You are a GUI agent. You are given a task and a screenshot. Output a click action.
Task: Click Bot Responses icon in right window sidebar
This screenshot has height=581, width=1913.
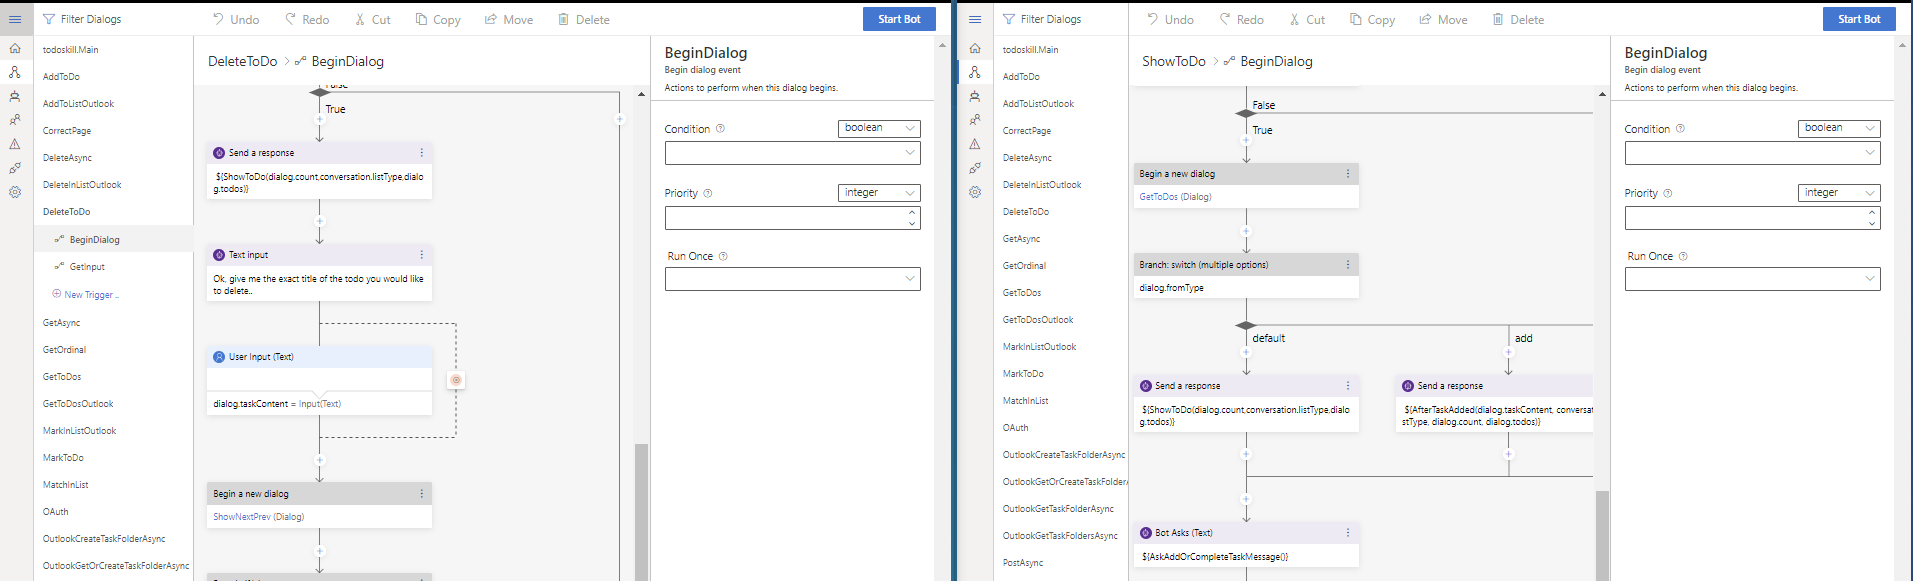(x=975, y=97)
